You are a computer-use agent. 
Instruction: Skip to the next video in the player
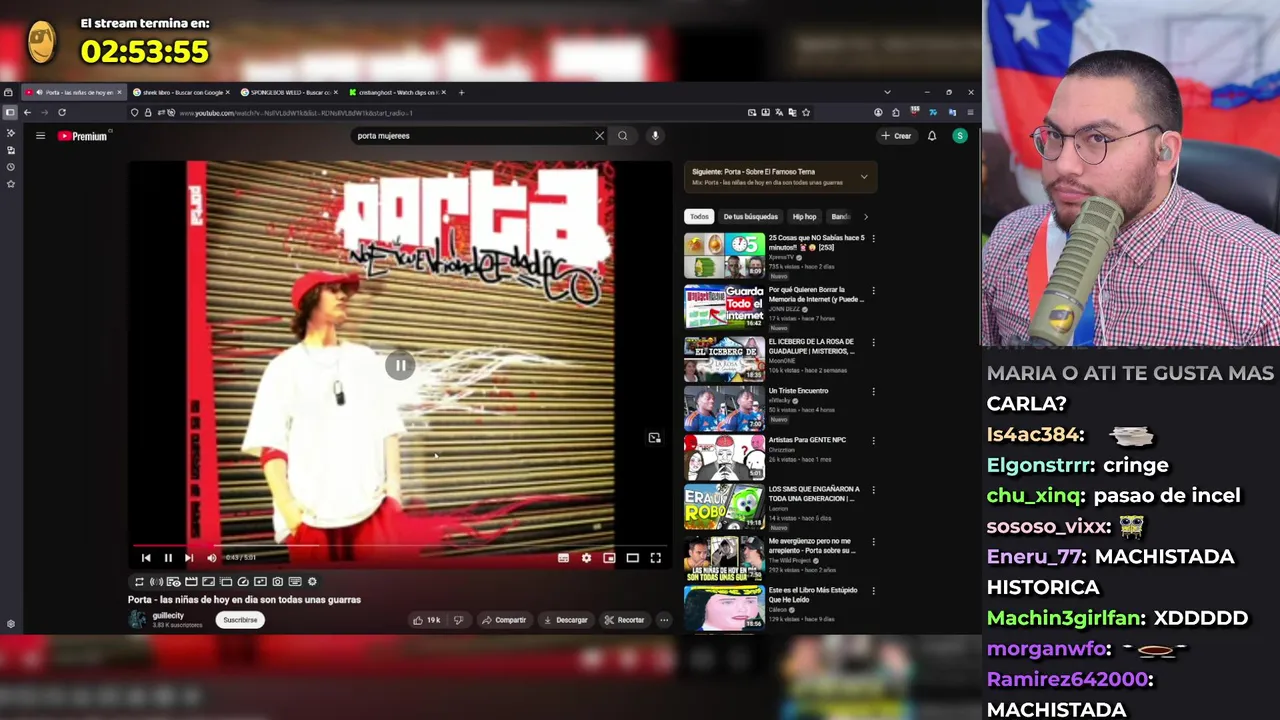188,558
